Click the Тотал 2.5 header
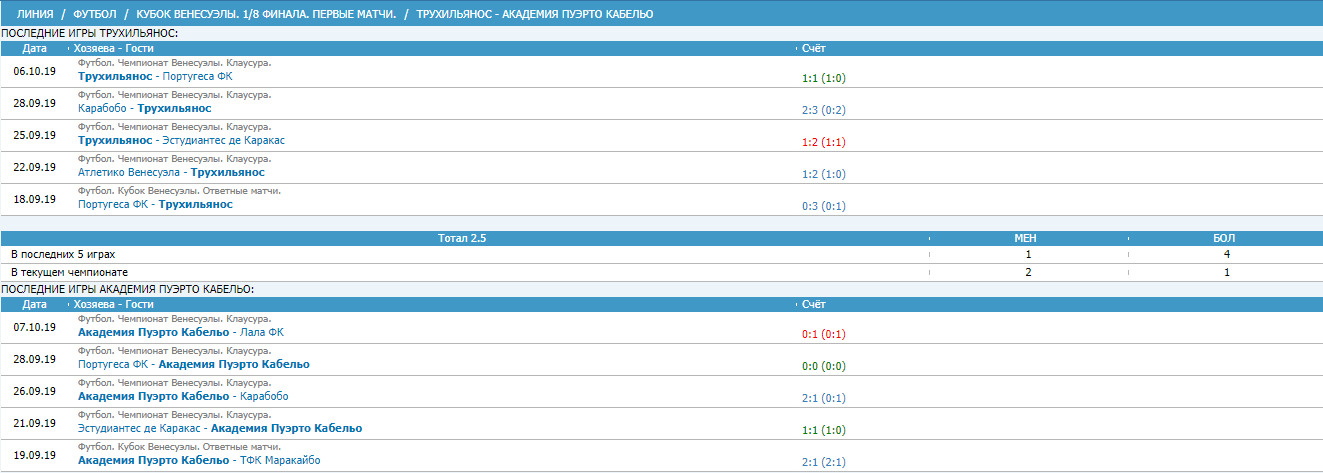 click(462, 238)
